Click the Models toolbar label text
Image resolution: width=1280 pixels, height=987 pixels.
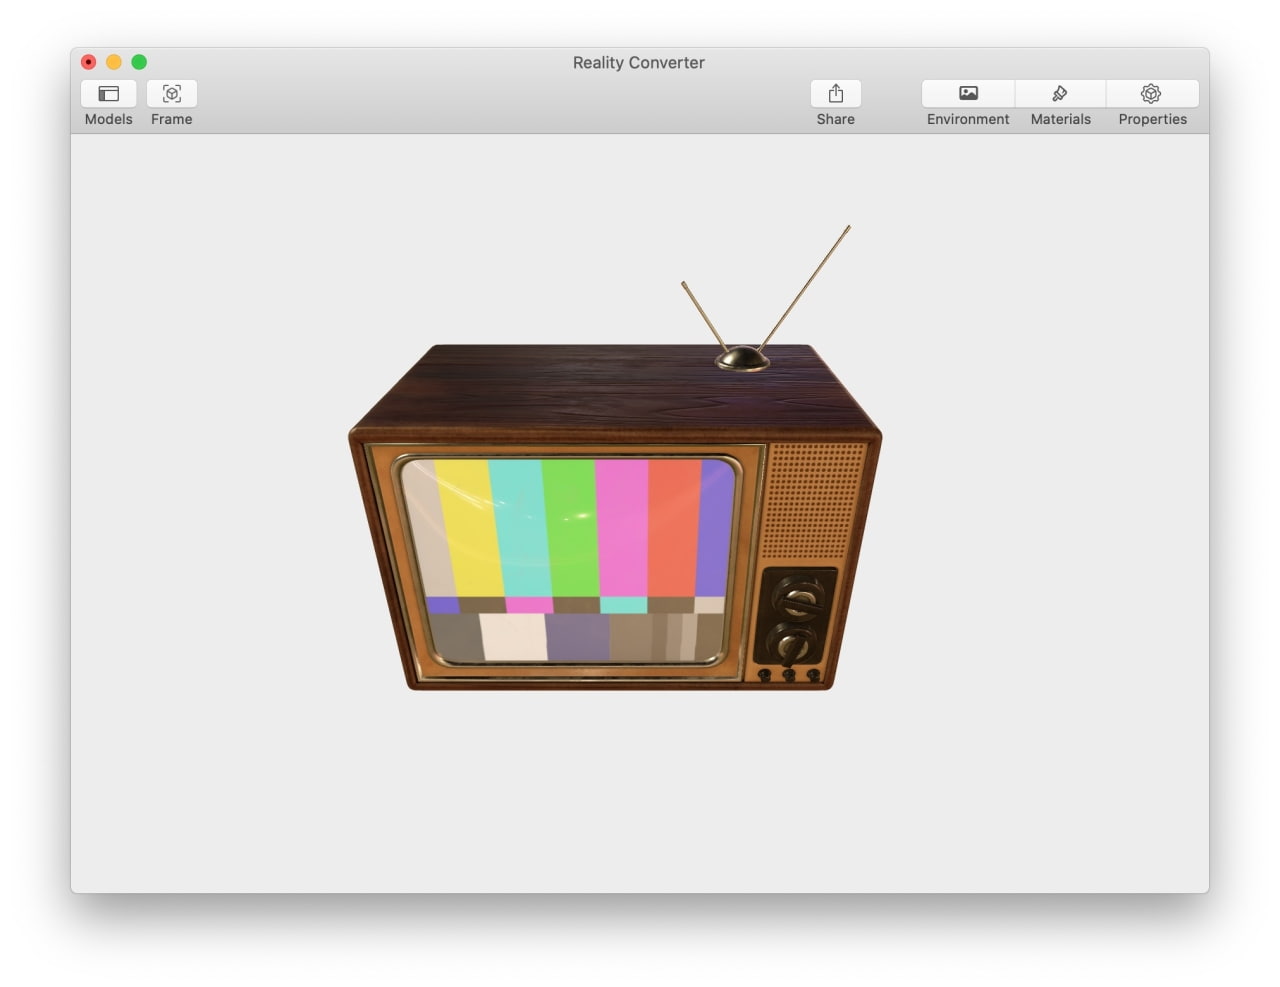[108, 119]
